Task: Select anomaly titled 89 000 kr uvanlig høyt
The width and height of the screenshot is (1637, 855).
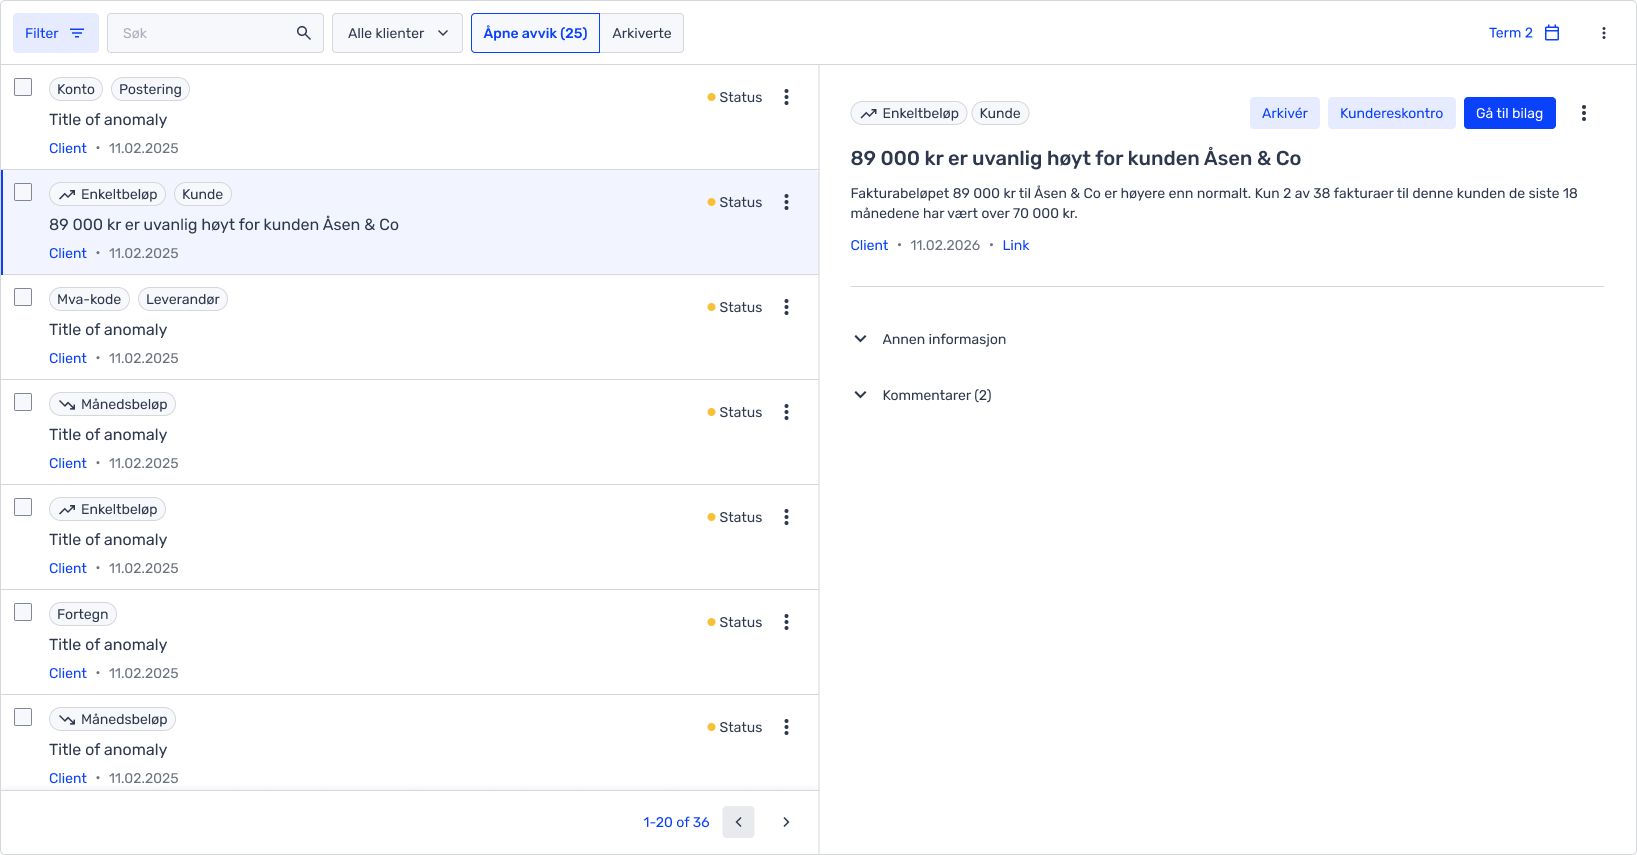Action: [224, 225]
